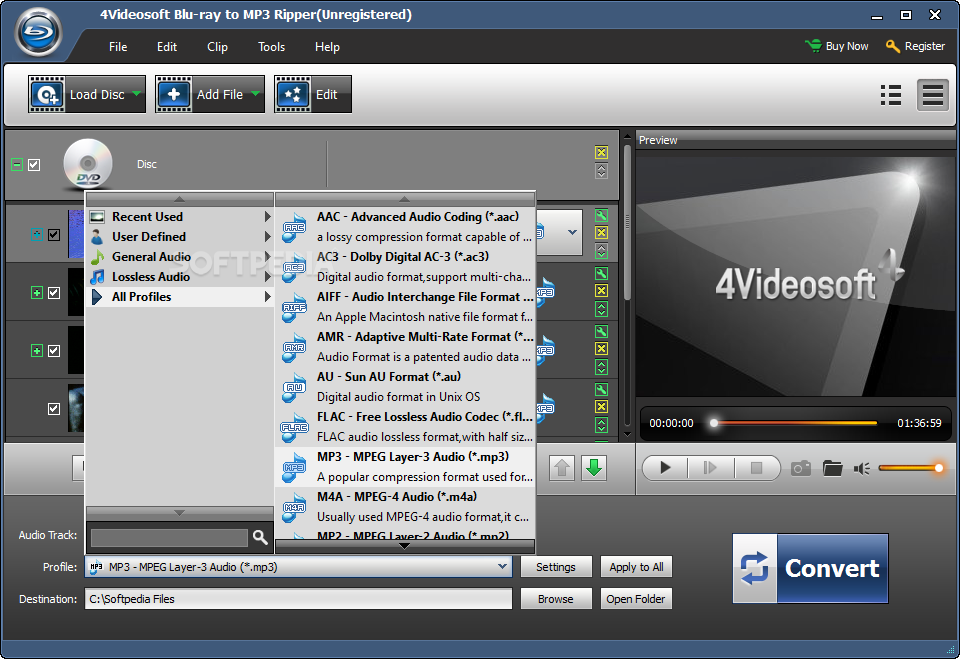The height and width of the screenshot is (659, 960).
Task: Click the orange volume slider
Action: click(911, 469)
